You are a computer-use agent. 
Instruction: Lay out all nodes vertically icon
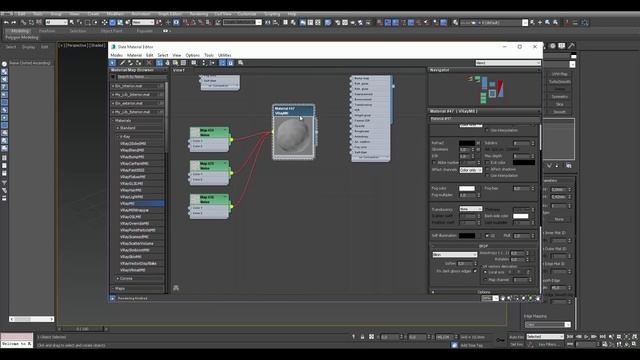[x=204, y=63]
